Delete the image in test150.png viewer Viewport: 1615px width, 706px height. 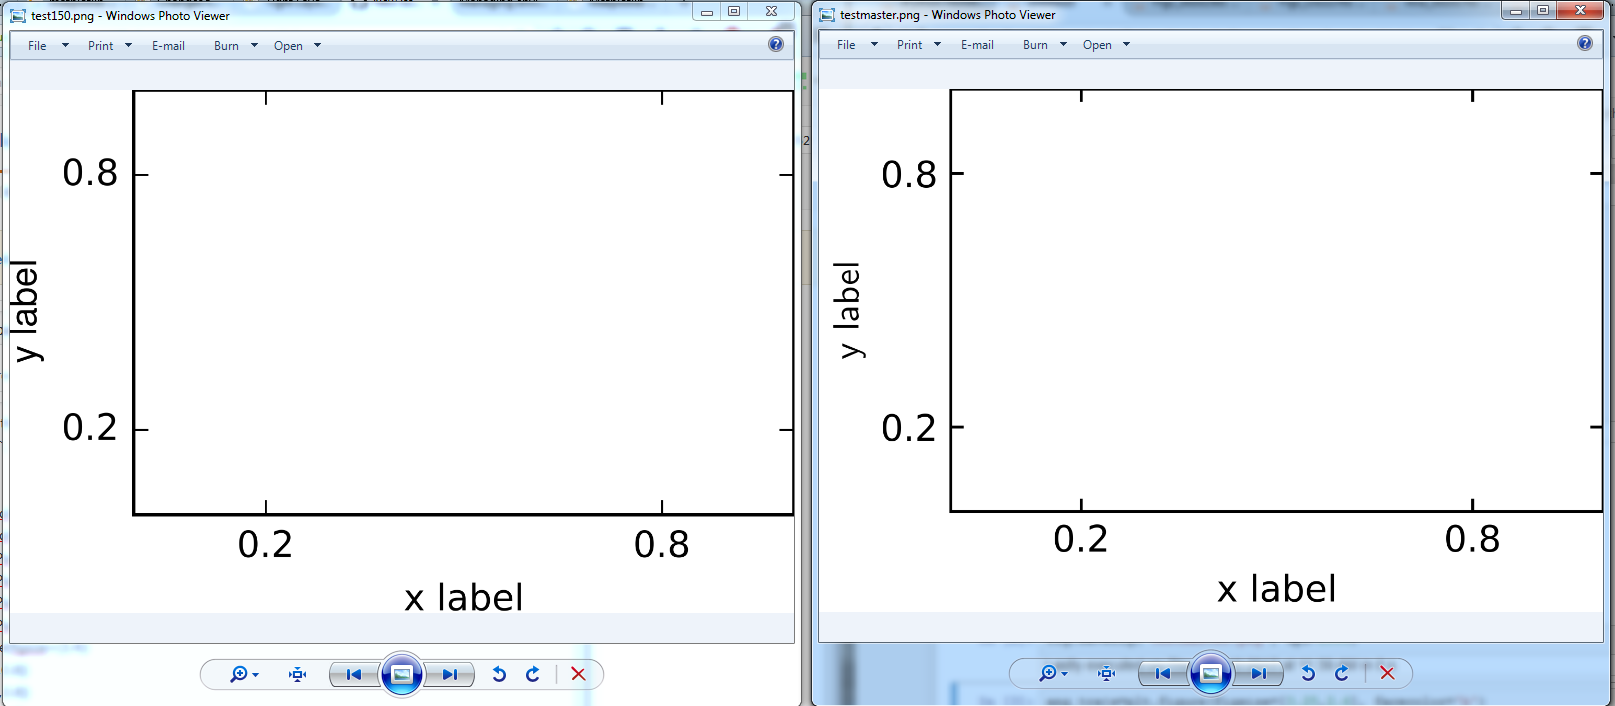(578, 674)
